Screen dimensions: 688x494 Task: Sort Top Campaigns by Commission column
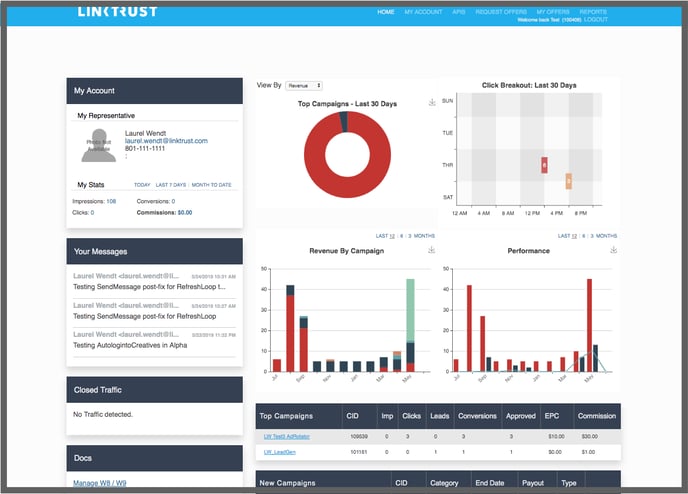tap(597, 416)
